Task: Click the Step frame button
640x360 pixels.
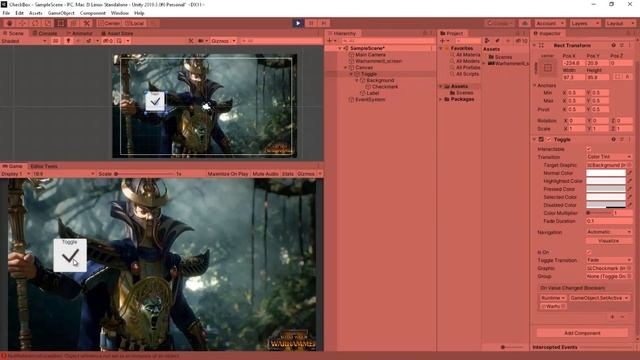Action: [324, 23]
